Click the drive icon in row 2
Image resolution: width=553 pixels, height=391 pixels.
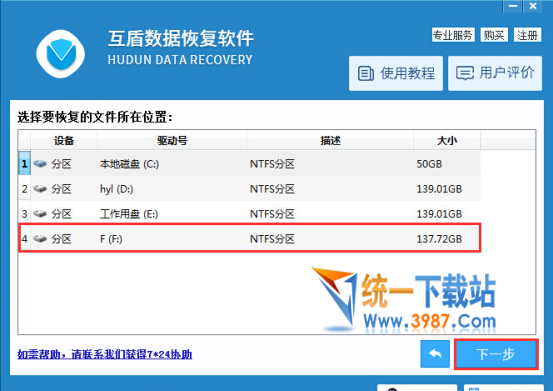tap(40, 189)
